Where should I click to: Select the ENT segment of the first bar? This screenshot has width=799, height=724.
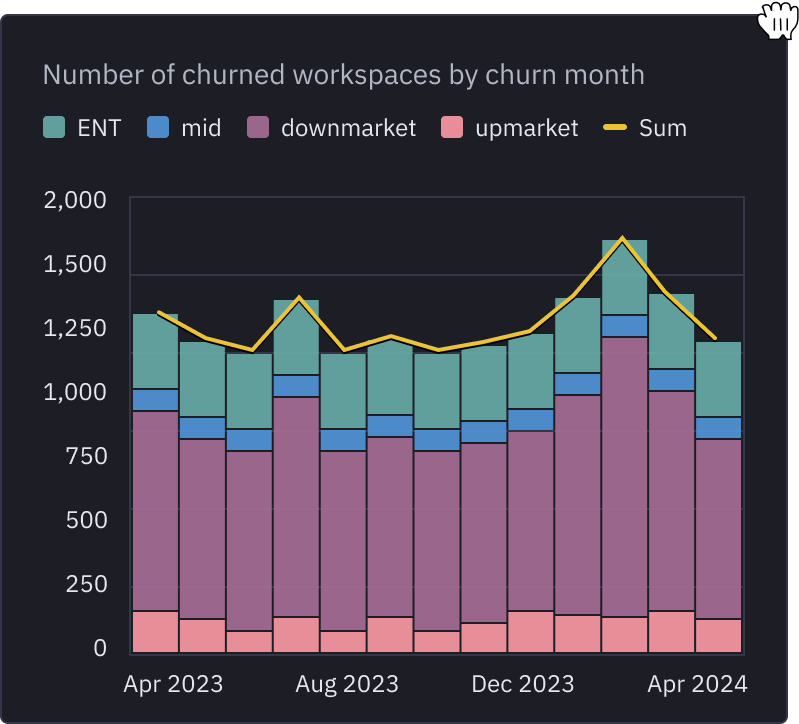coord(155,351)
